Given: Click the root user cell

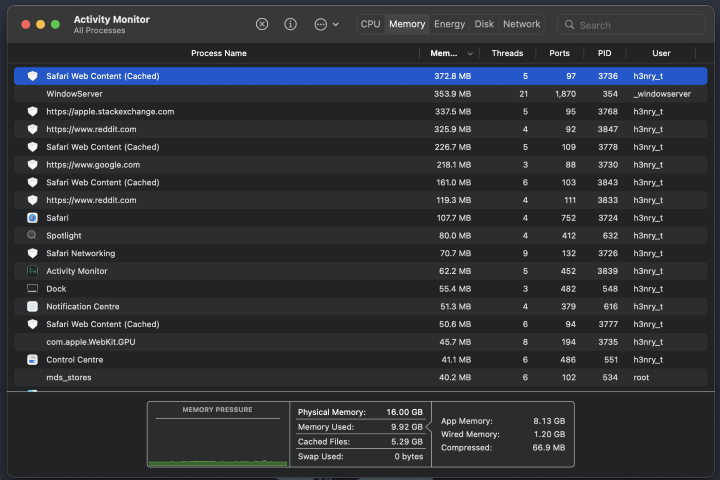Looking at the screenshot, I should pyautogui.click(x=641, y=378).
